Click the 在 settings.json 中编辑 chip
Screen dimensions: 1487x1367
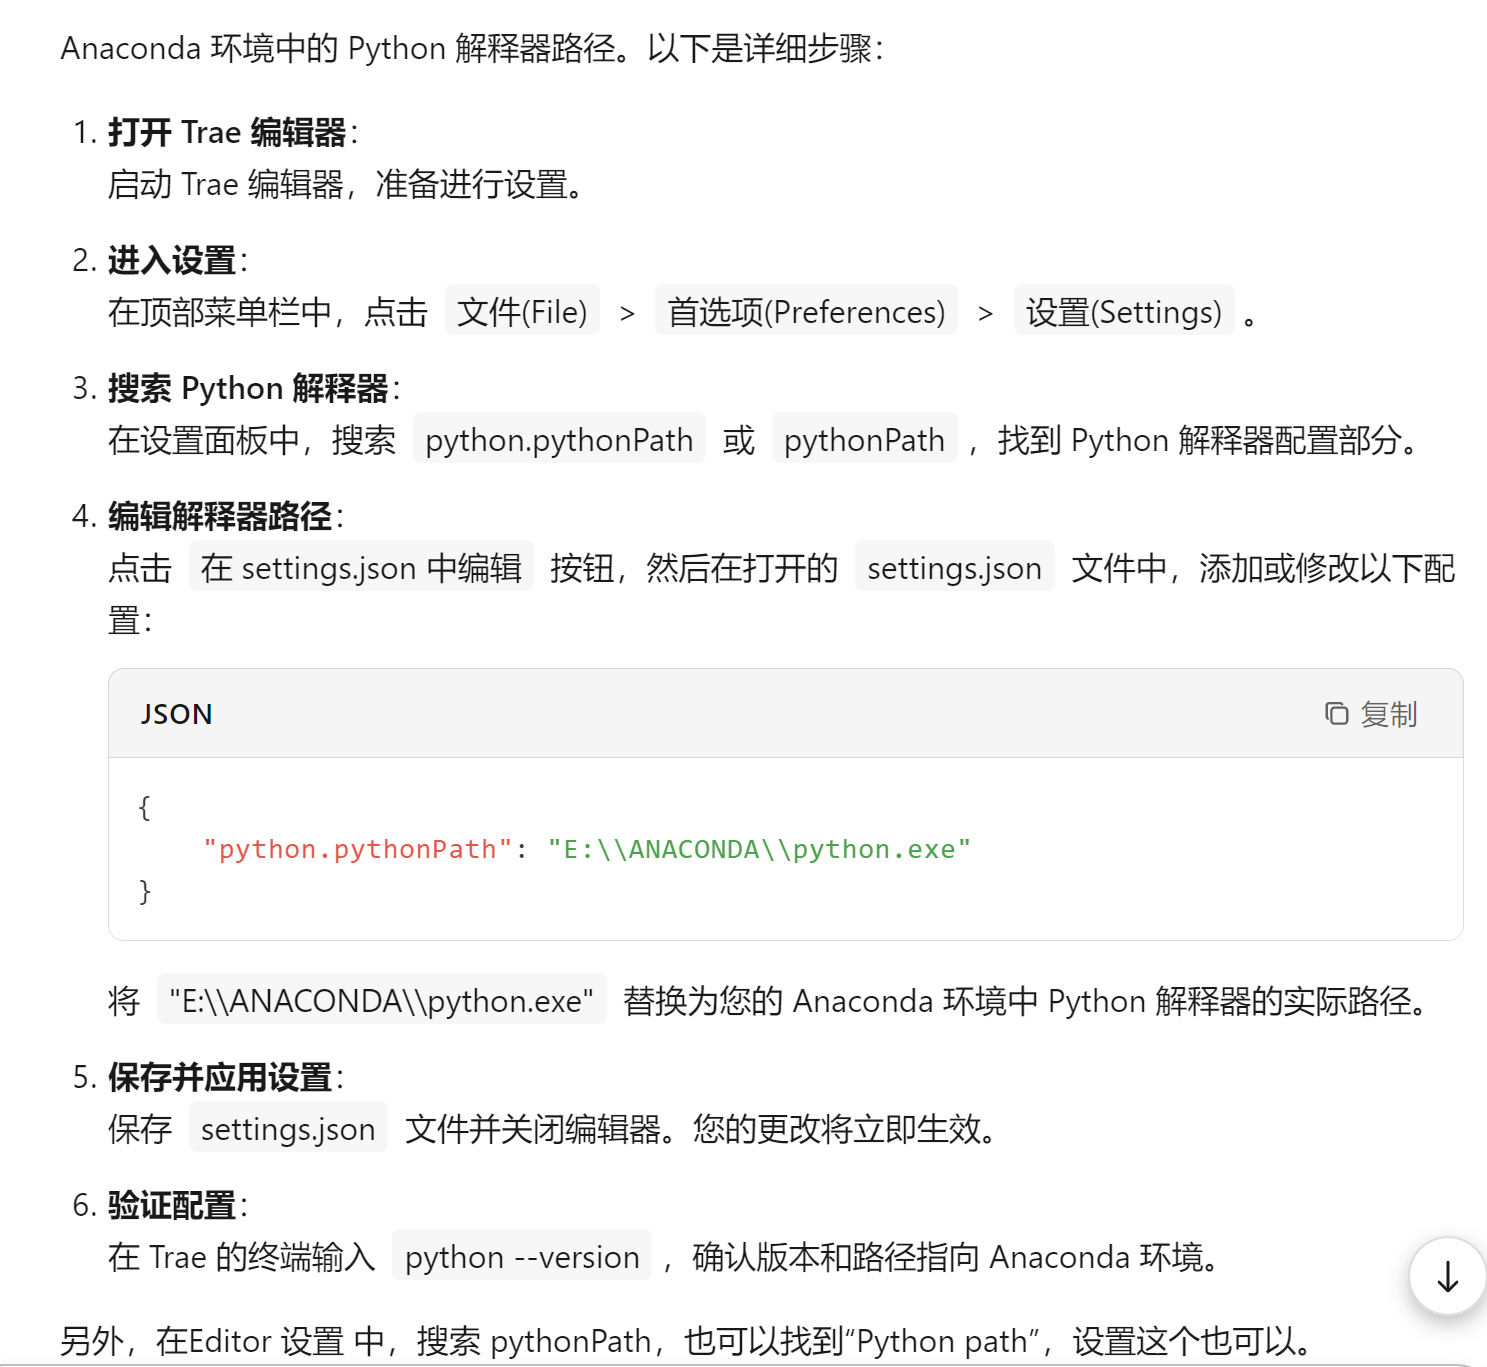tap(361, 568)
